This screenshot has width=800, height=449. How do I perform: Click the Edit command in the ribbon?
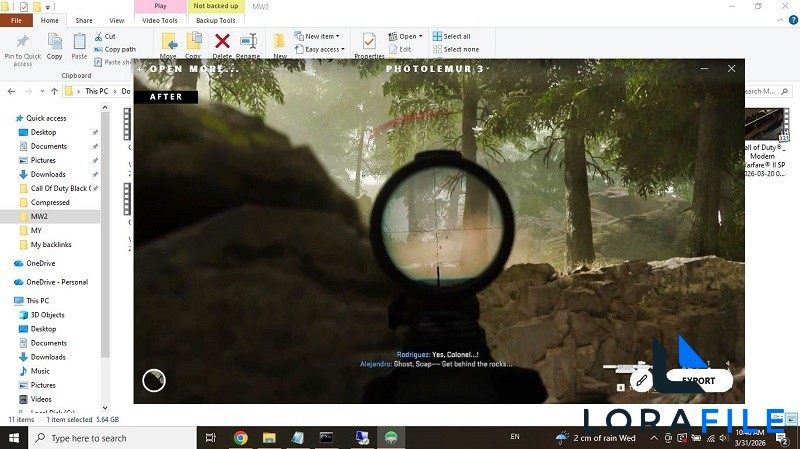(400, 49)
